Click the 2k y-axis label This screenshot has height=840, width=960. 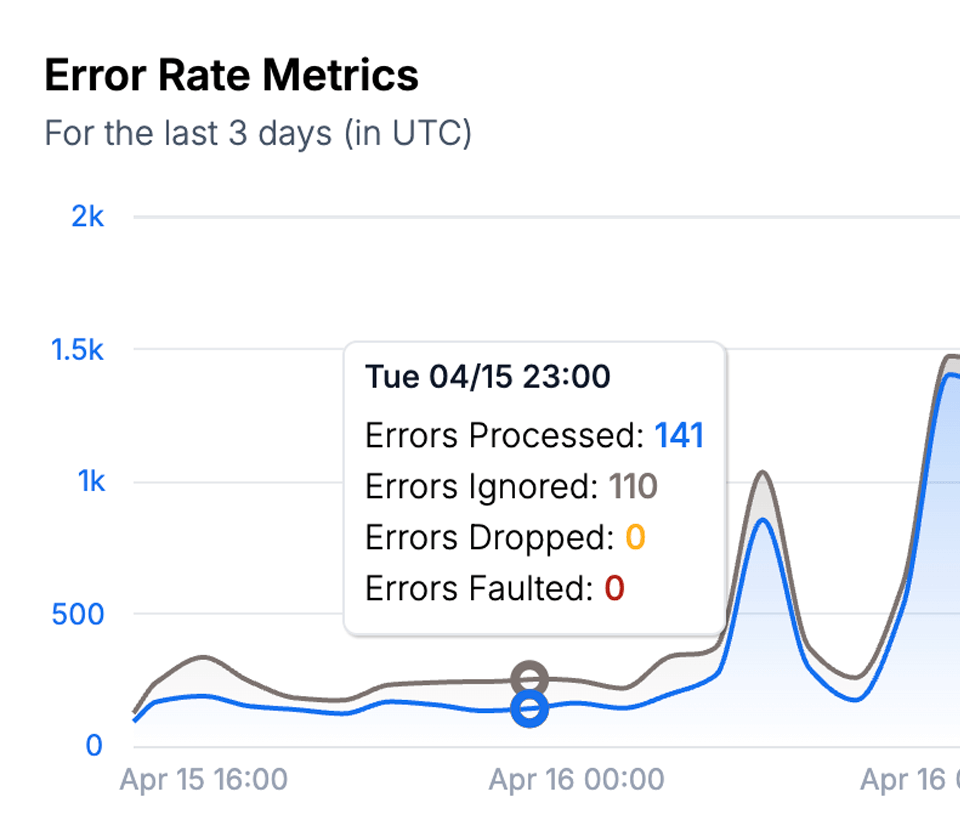pyautogui.click(x=88, y=217)
